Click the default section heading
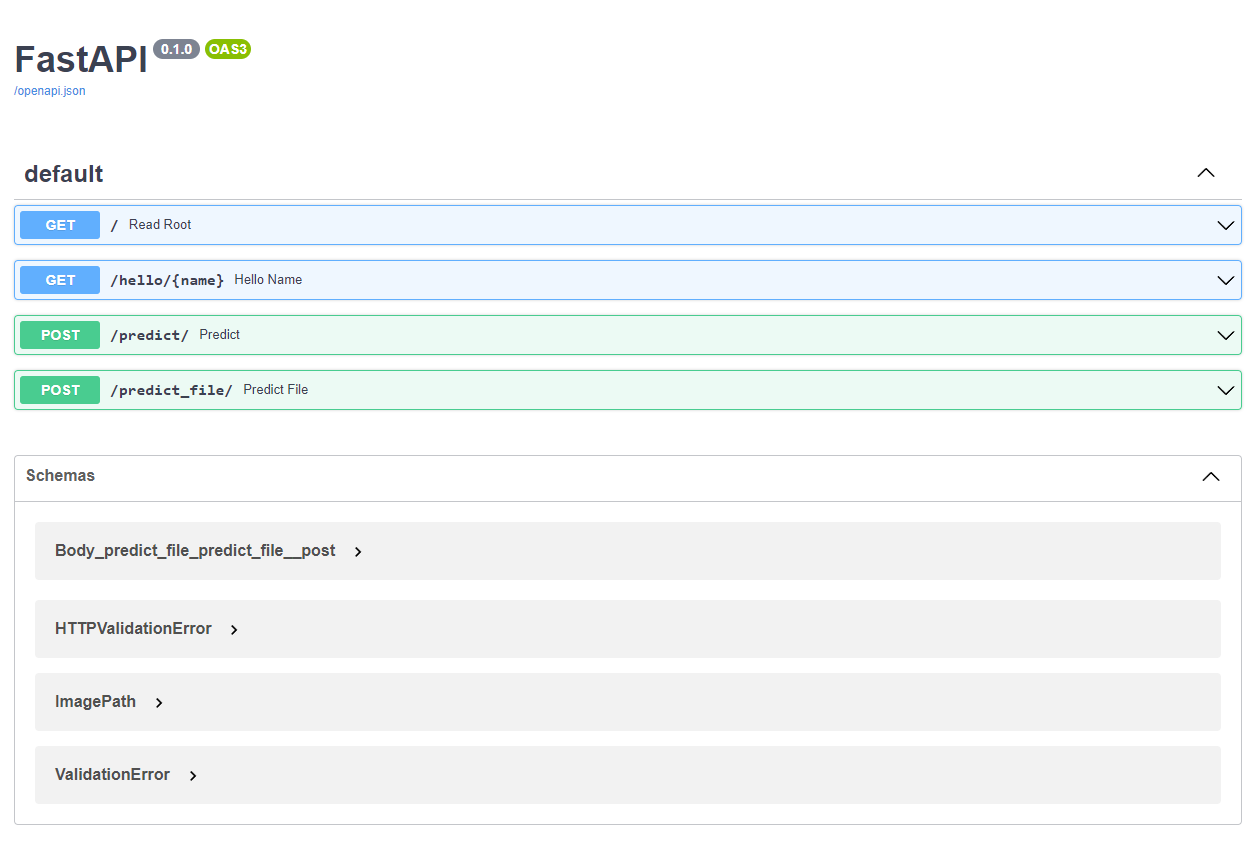This screenshot has width=1256, height=849. (x=64, y=174)
